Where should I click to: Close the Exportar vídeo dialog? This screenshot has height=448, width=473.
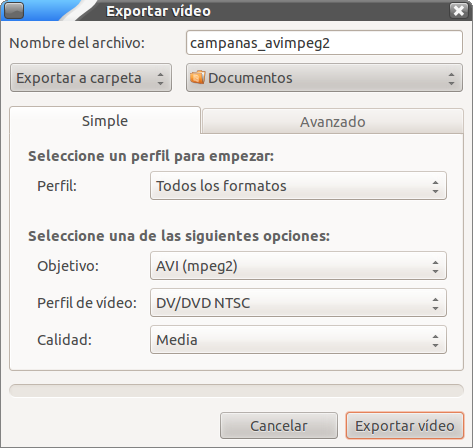(x=459, y=10)
